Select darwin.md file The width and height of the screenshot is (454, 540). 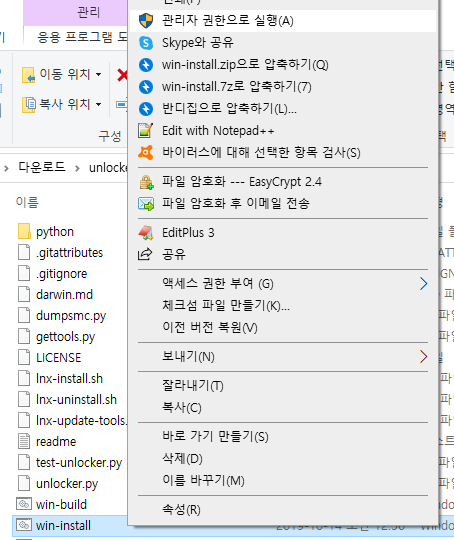pyautogui.click(x=55, y=295)
